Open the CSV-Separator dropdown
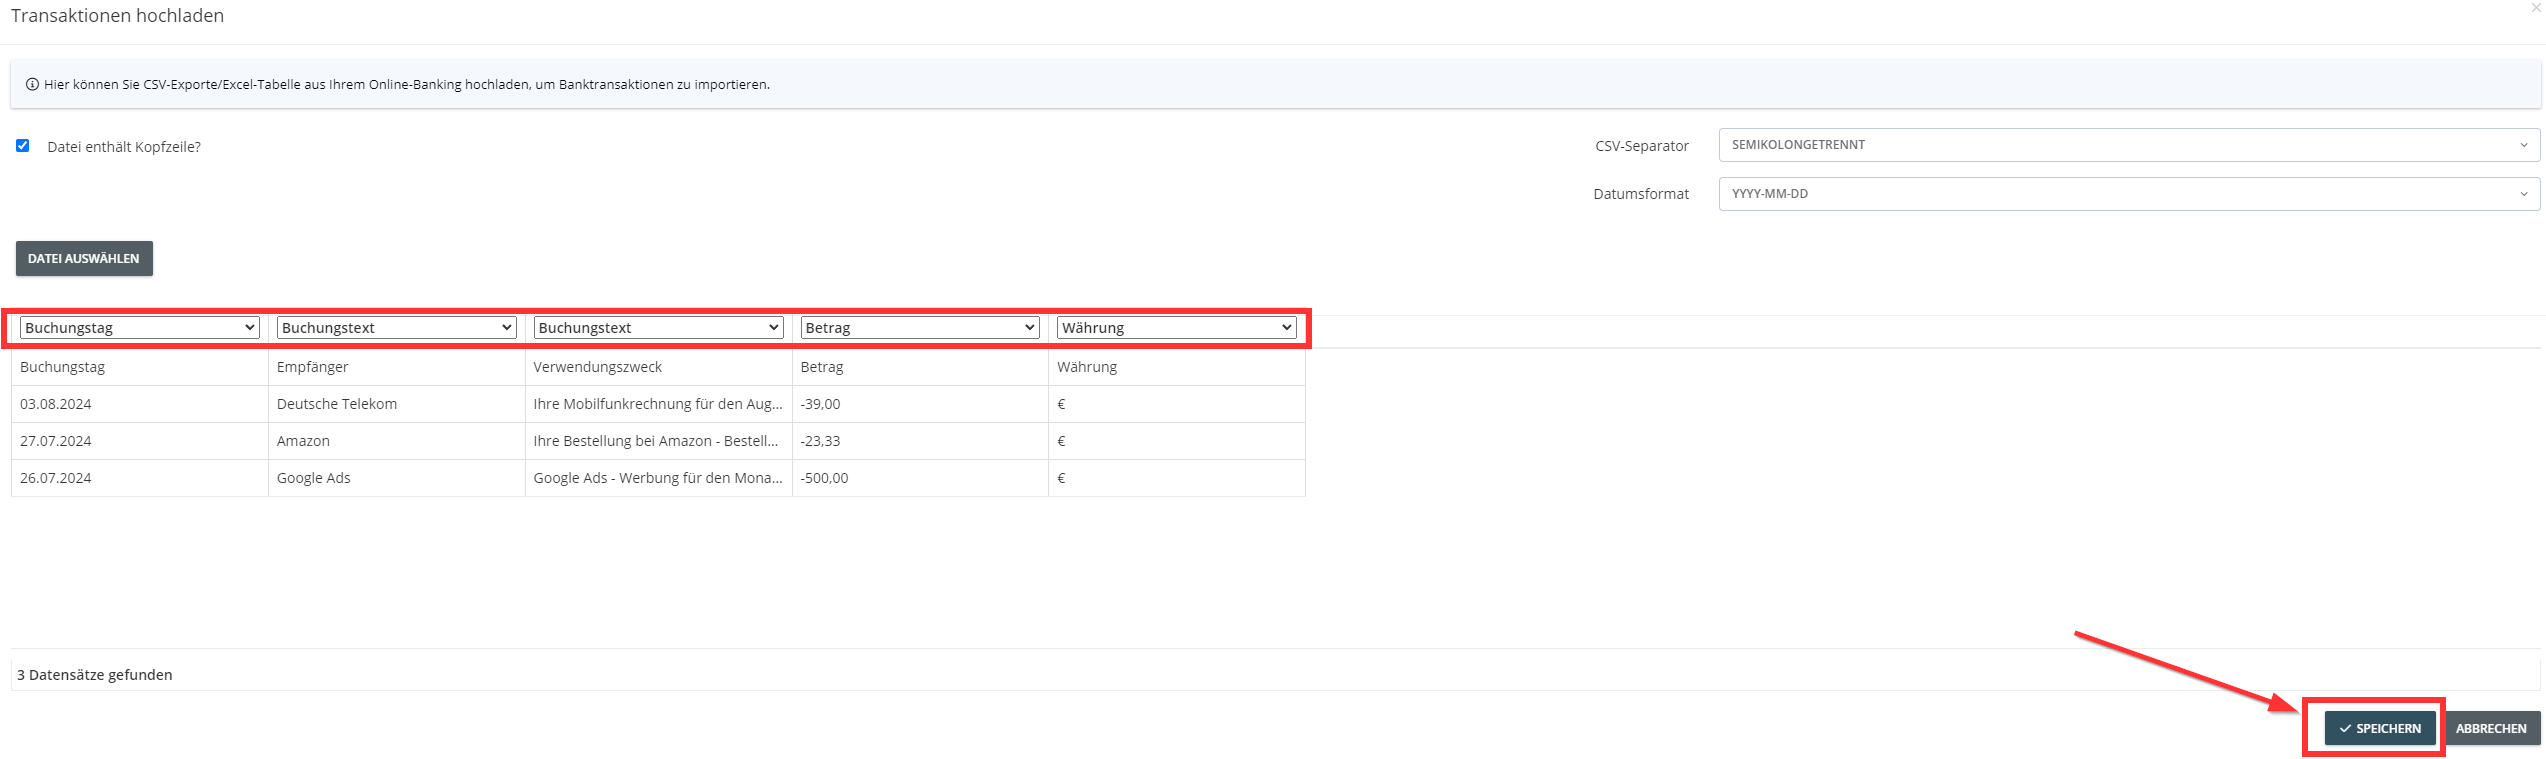The width and height of the screenshot is (2546, 759). point(2129,145)
